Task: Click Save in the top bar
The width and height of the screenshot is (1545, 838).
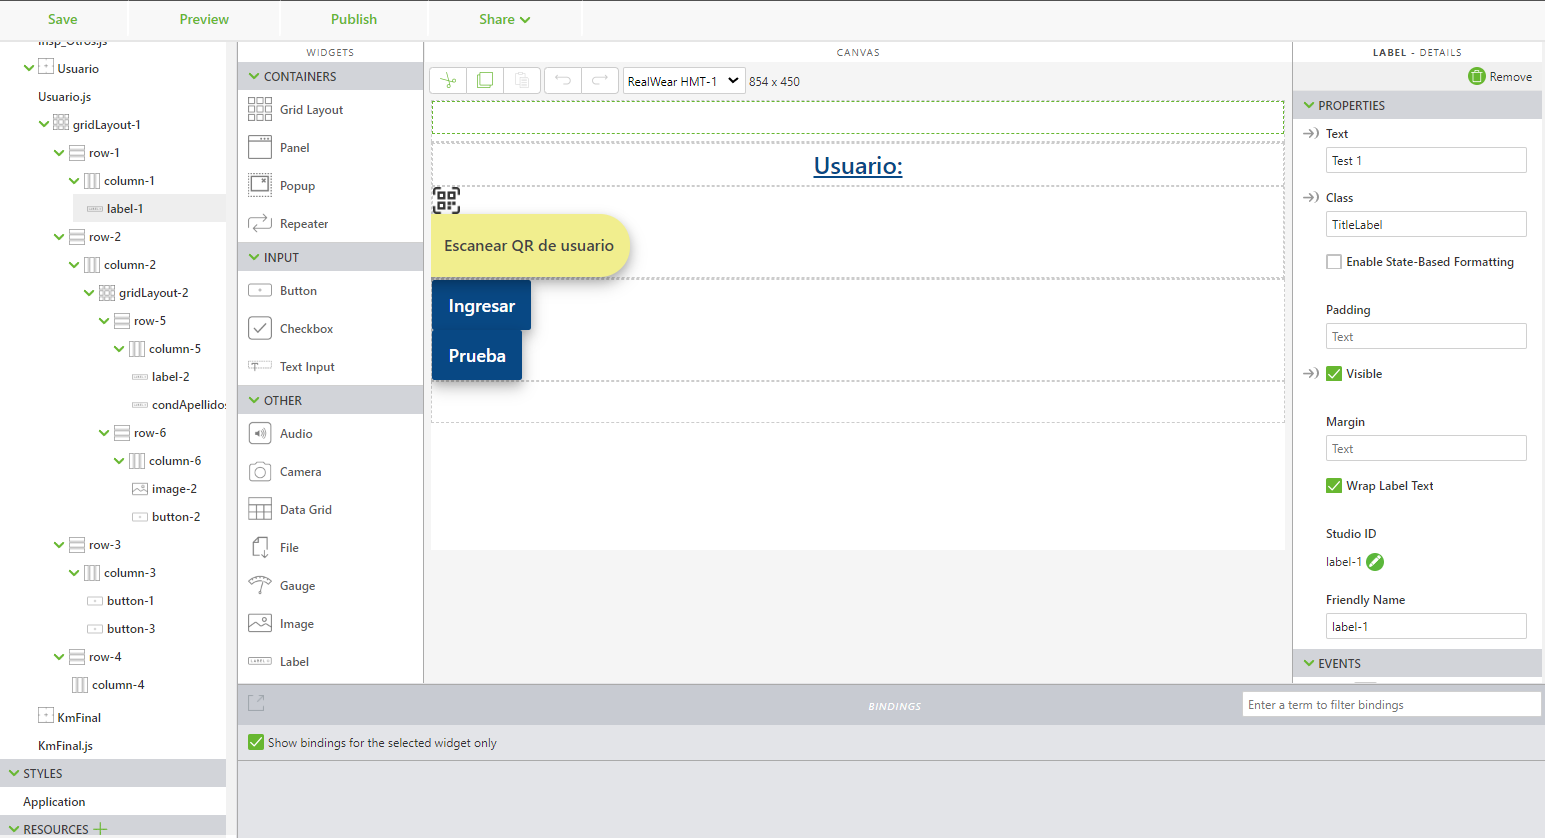Action: [x=62, y=19]
